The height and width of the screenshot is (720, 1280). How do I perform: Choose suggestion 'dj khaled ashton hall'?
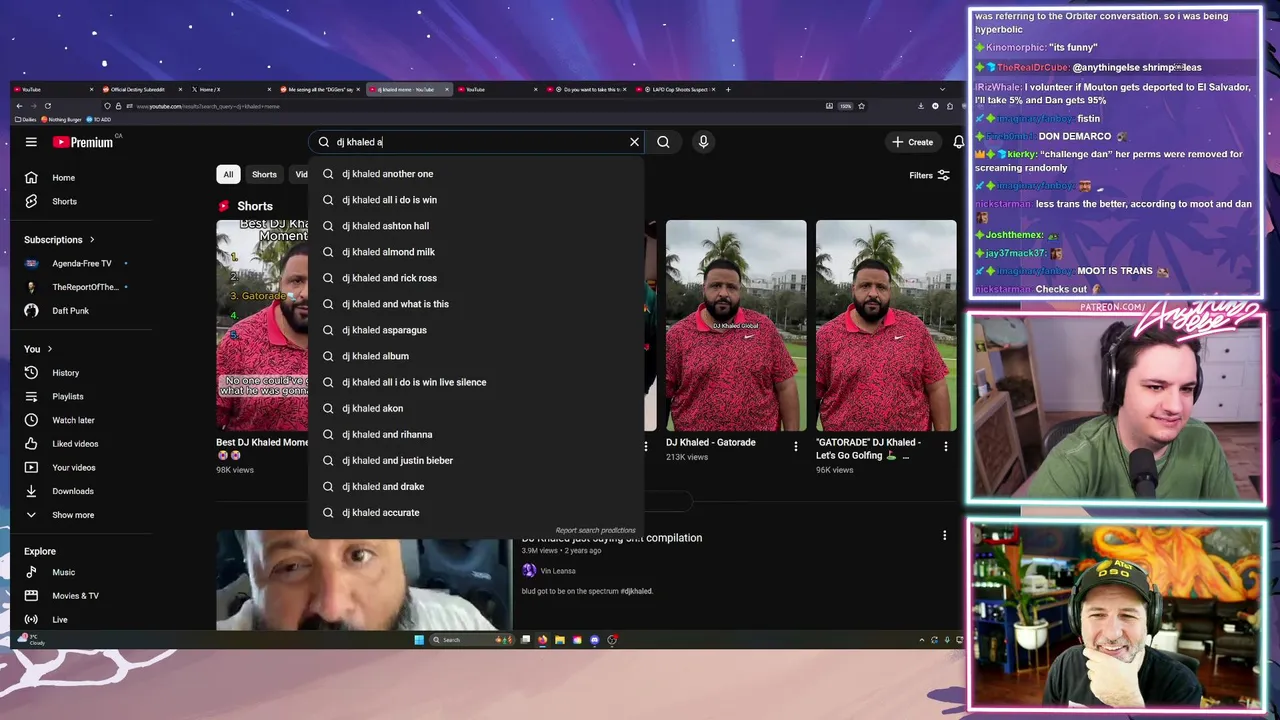[x=475, y=226]
